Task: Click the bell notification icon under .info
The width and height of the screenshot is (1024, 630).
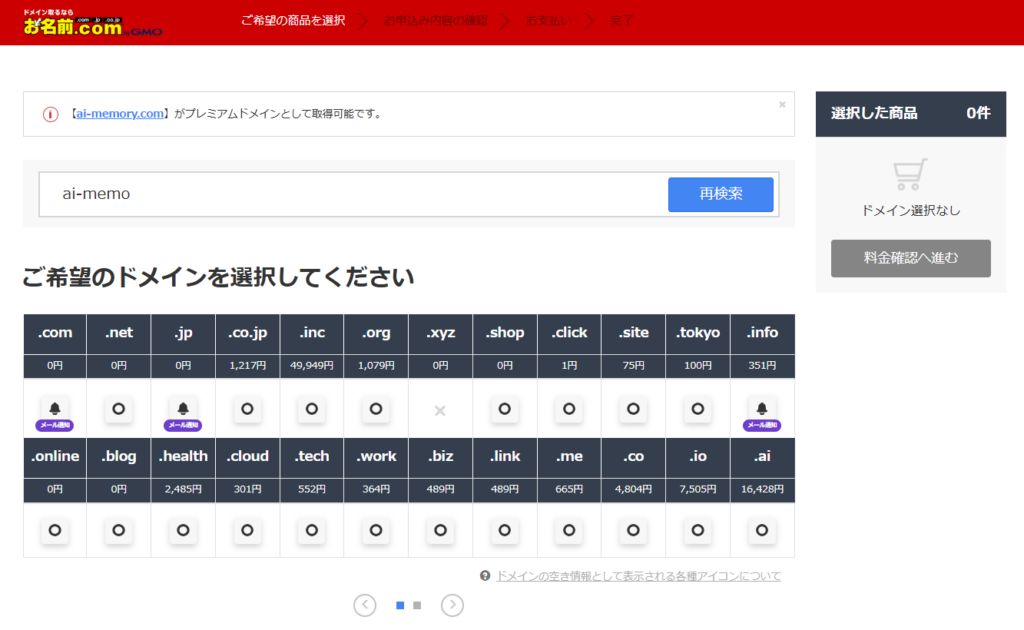Action: tap(761, 408)
